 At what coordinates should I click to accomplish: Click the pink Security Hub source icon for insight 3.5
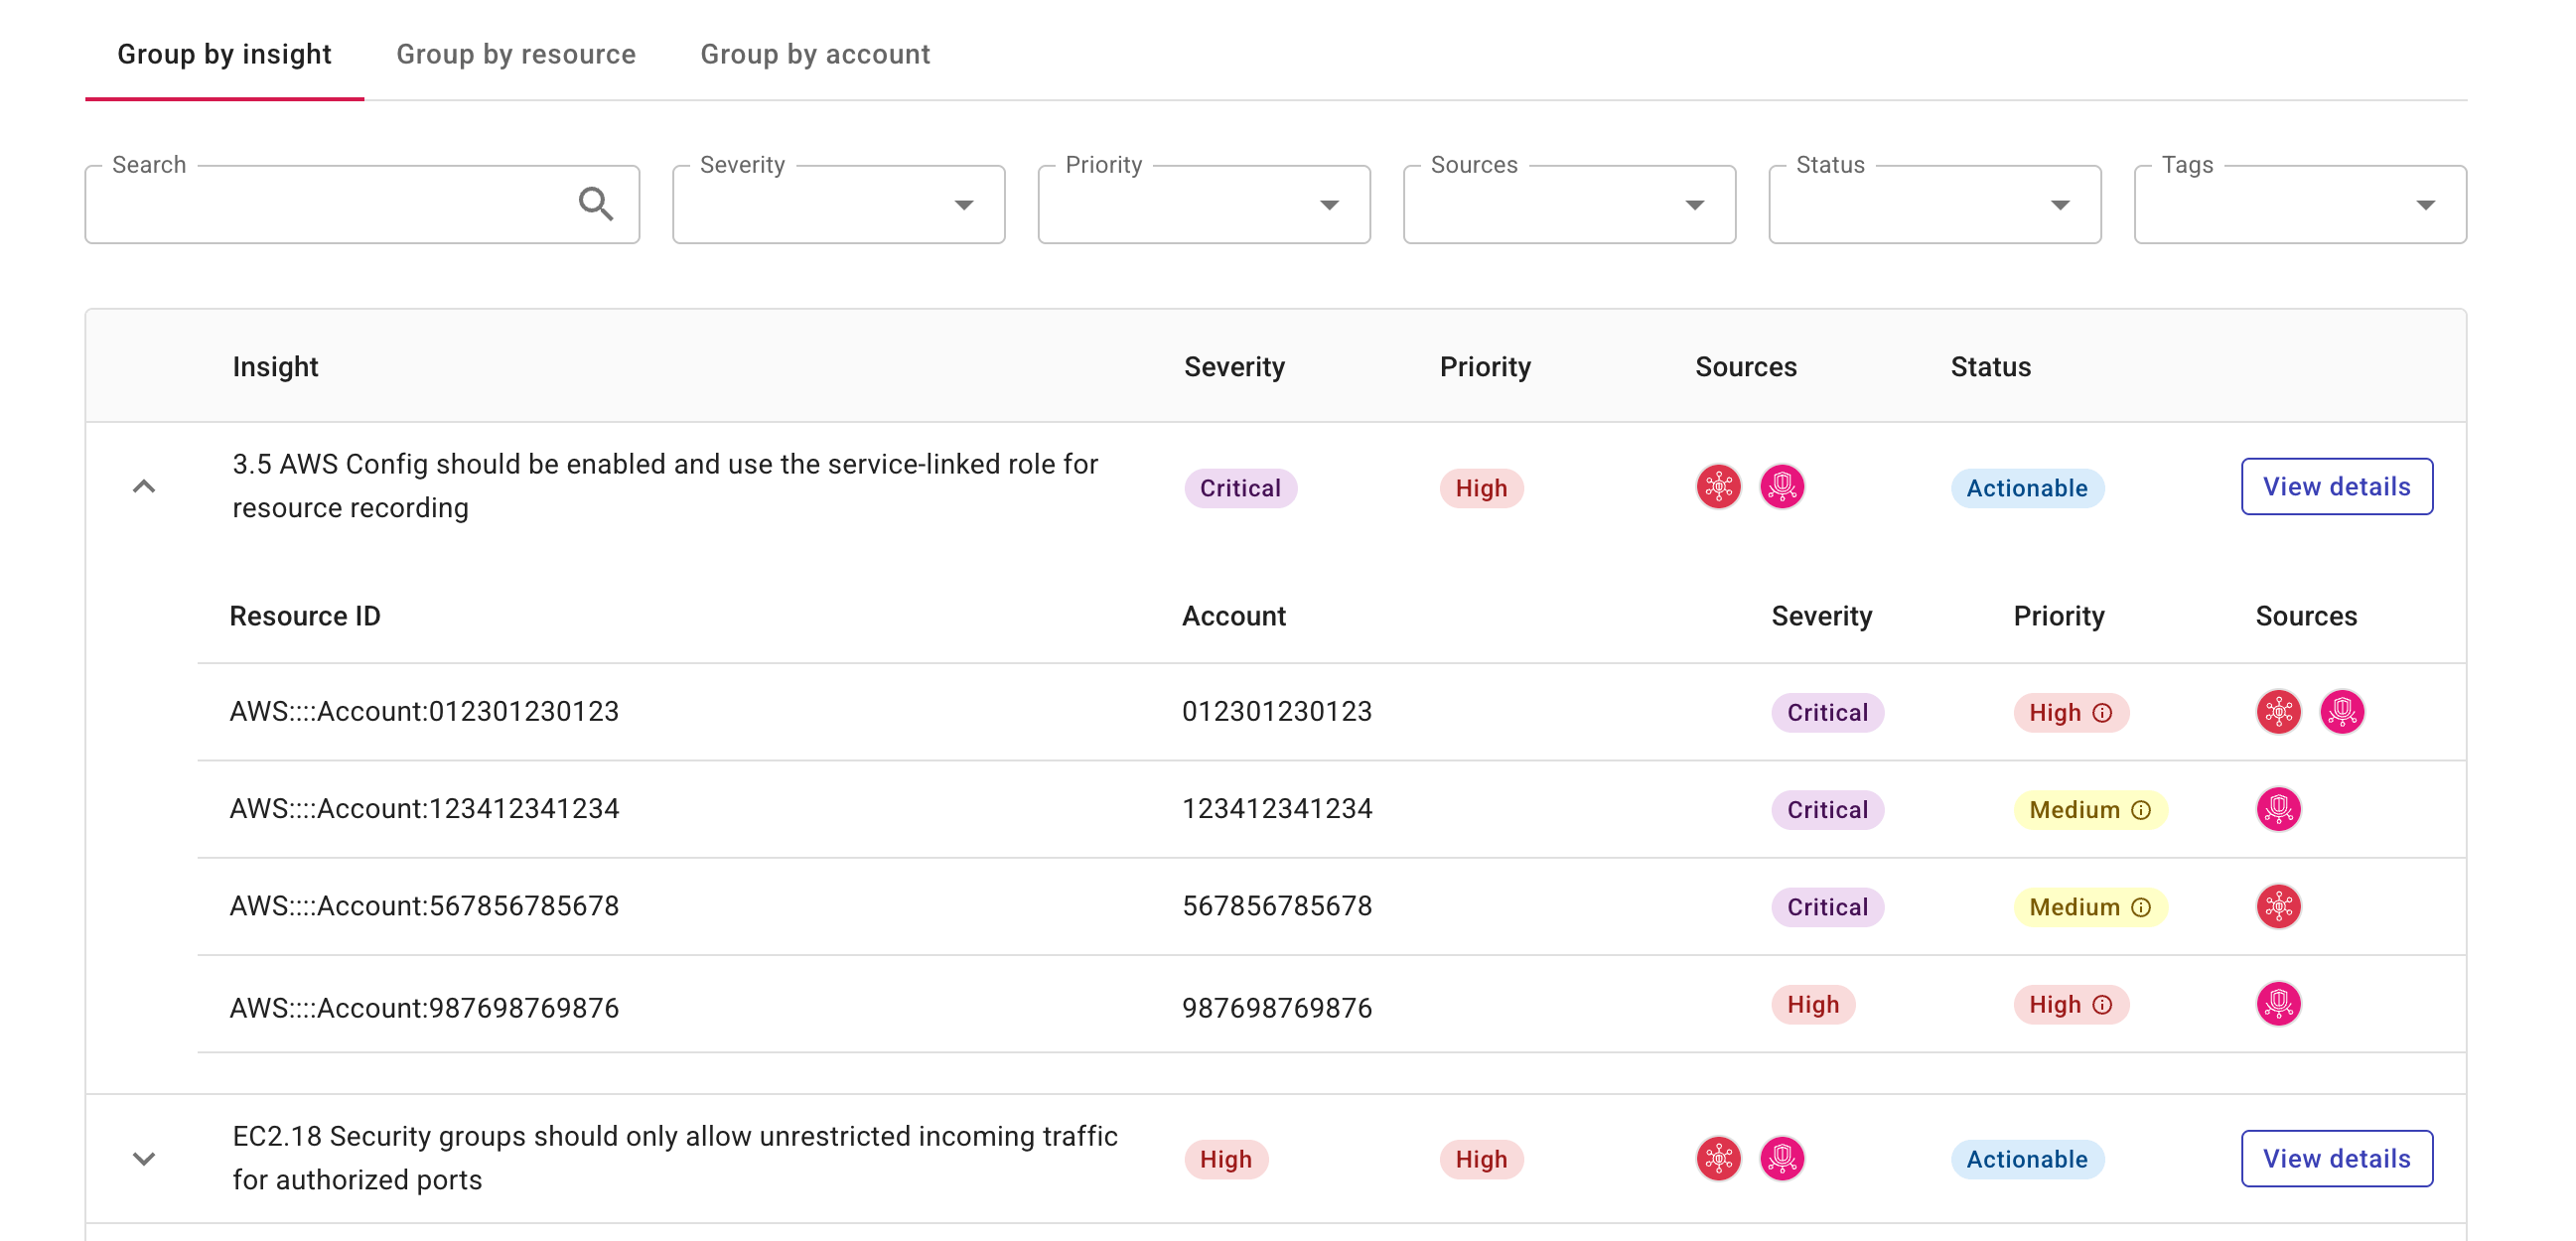(x=1783, y=487)
